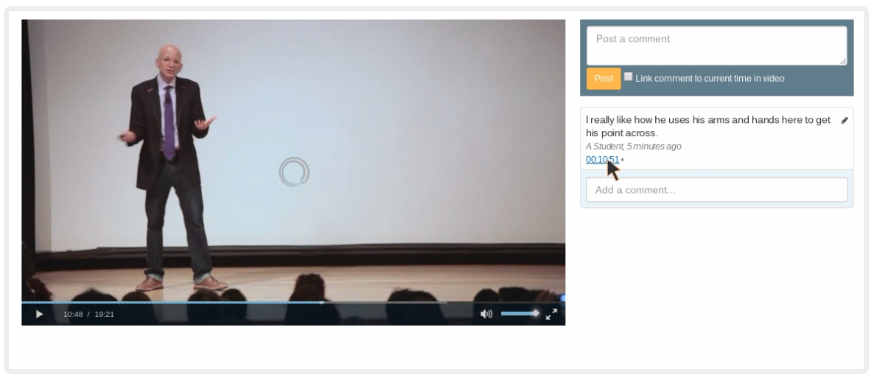
Task: Click the orange Post button
Action: [604, 79]
